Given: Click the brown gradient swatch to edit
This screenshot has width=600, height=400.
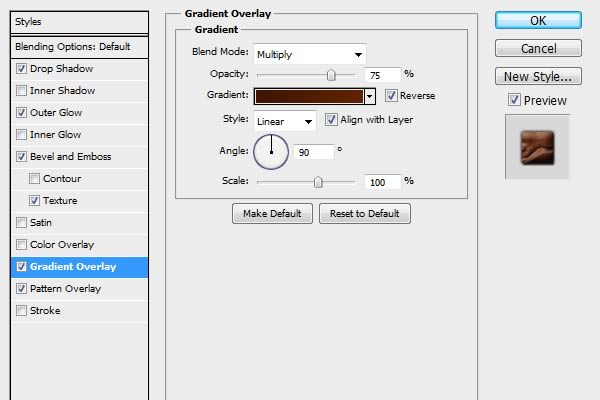Looking at the screenshot, I should coord(309,96).
